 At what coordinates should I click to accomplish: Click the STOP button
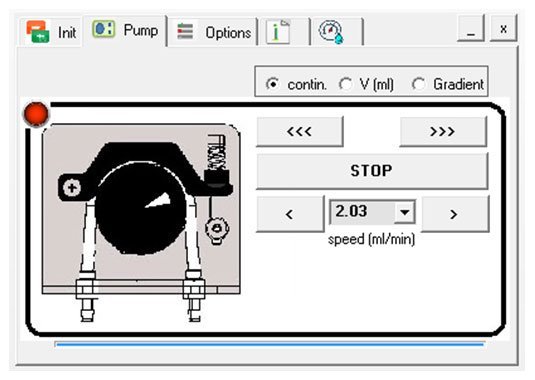coord(372,171)
